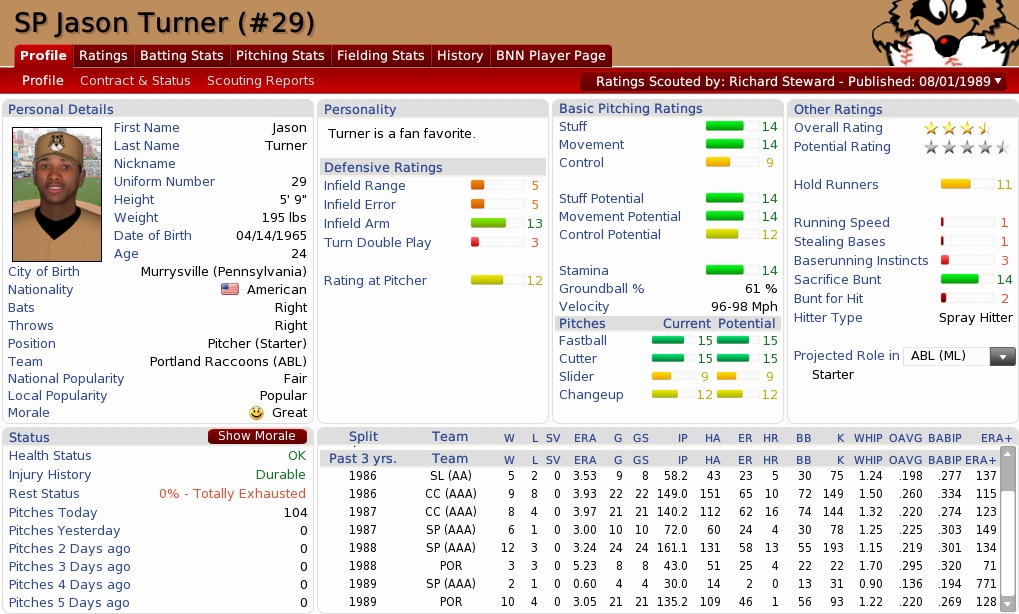Click the smiley face morale icon
Viewport: 1019px width, 614px height.
(257, 413)
